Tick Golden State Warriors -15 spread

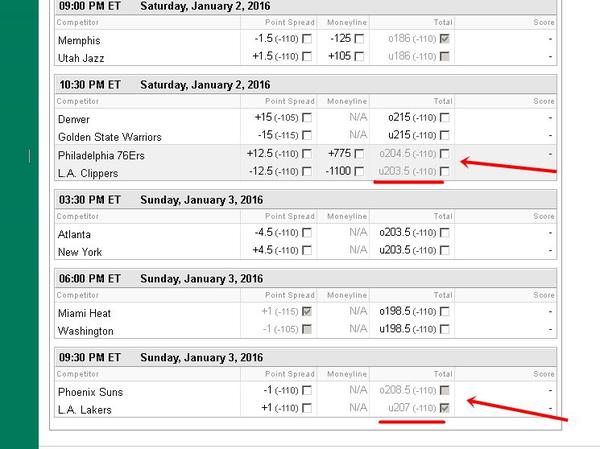307,135
